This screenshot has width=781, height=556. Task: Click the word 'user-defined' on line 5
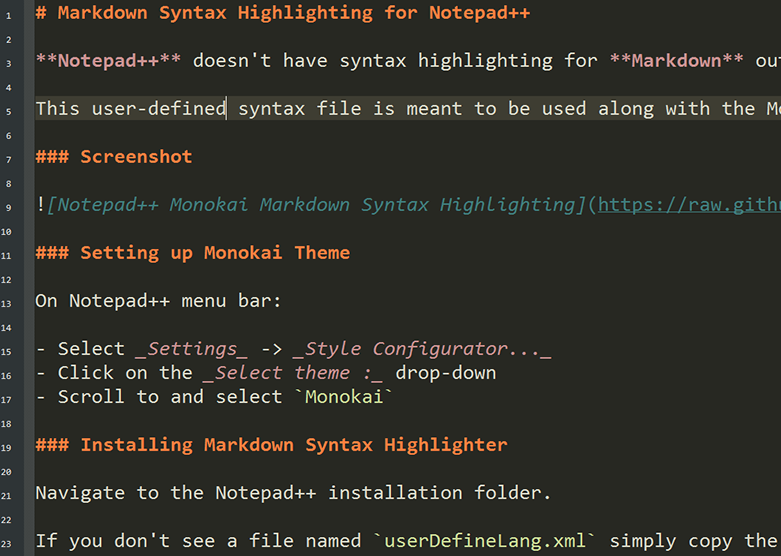(159, 109)
